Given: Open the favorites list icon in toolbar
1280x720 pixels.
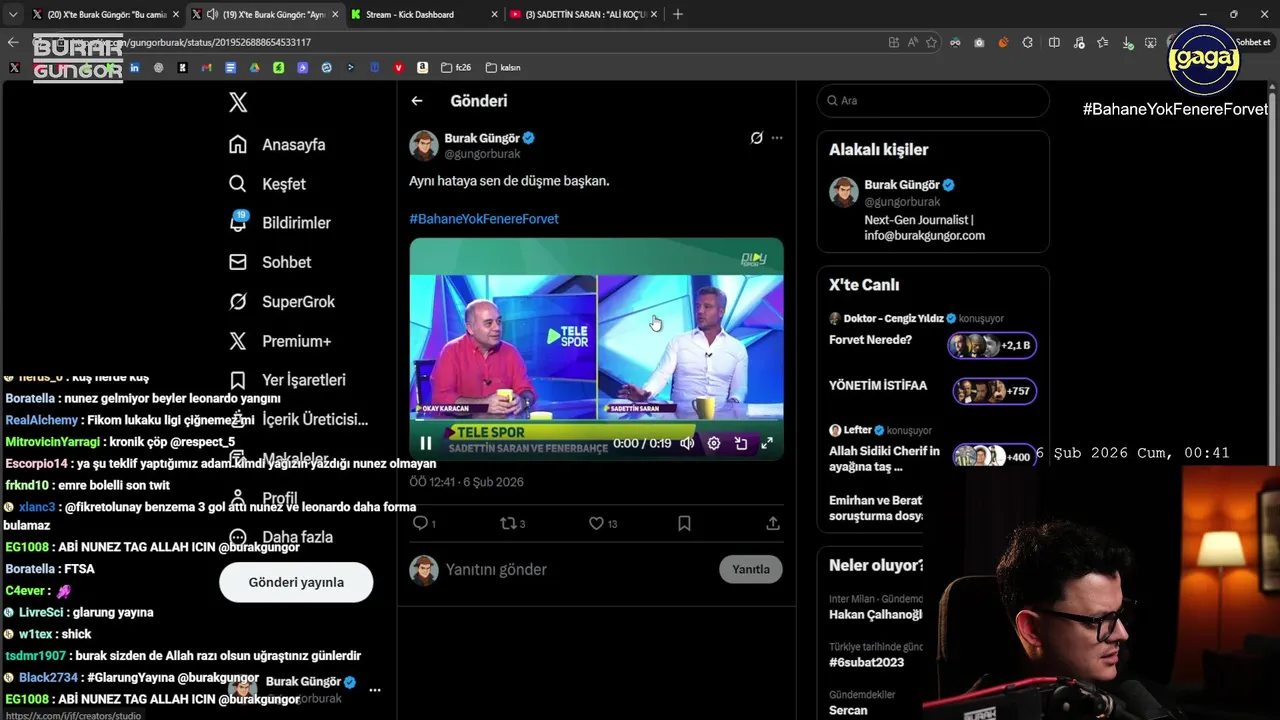Looking at the screenshot, I should click(x=1102, y=43).
